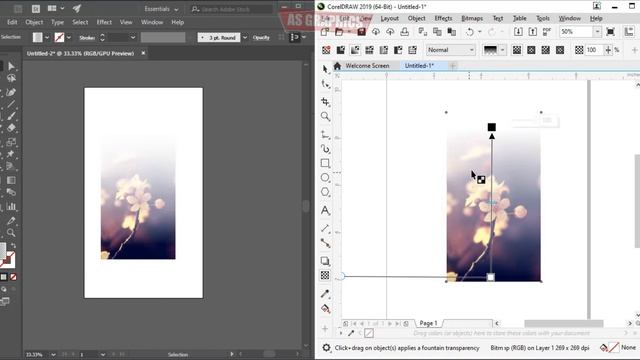Switch to the Welcome Screen tab
Viewport: 640px width, 360px height.
coord(367,66)
